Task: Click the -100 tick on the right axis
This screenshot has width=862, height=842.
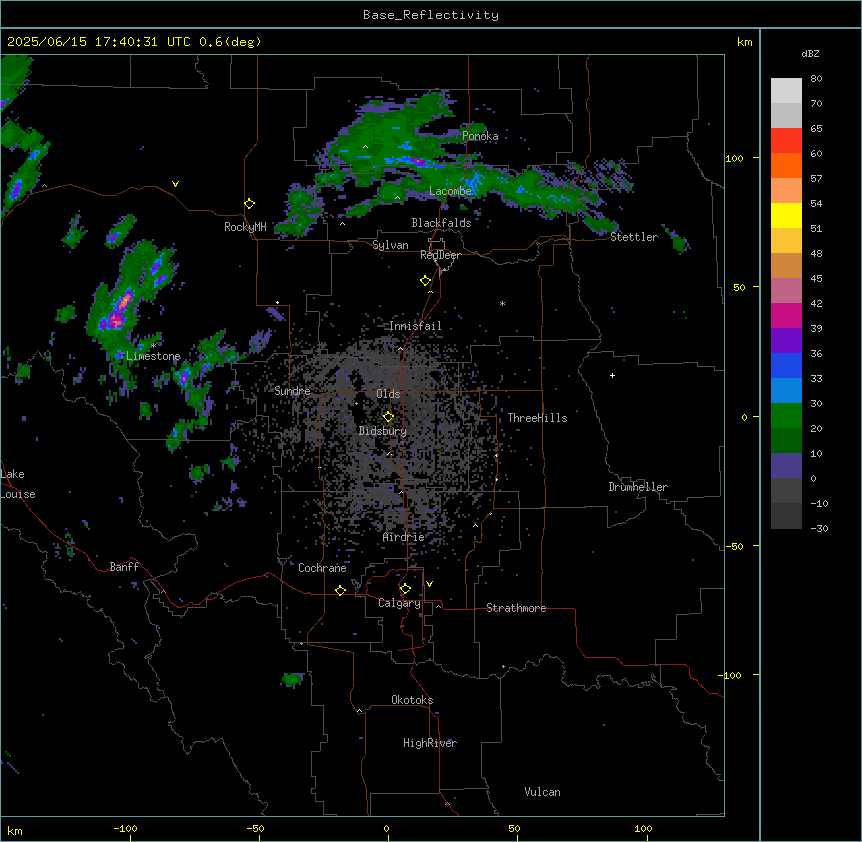Action: tap(732, 675)
